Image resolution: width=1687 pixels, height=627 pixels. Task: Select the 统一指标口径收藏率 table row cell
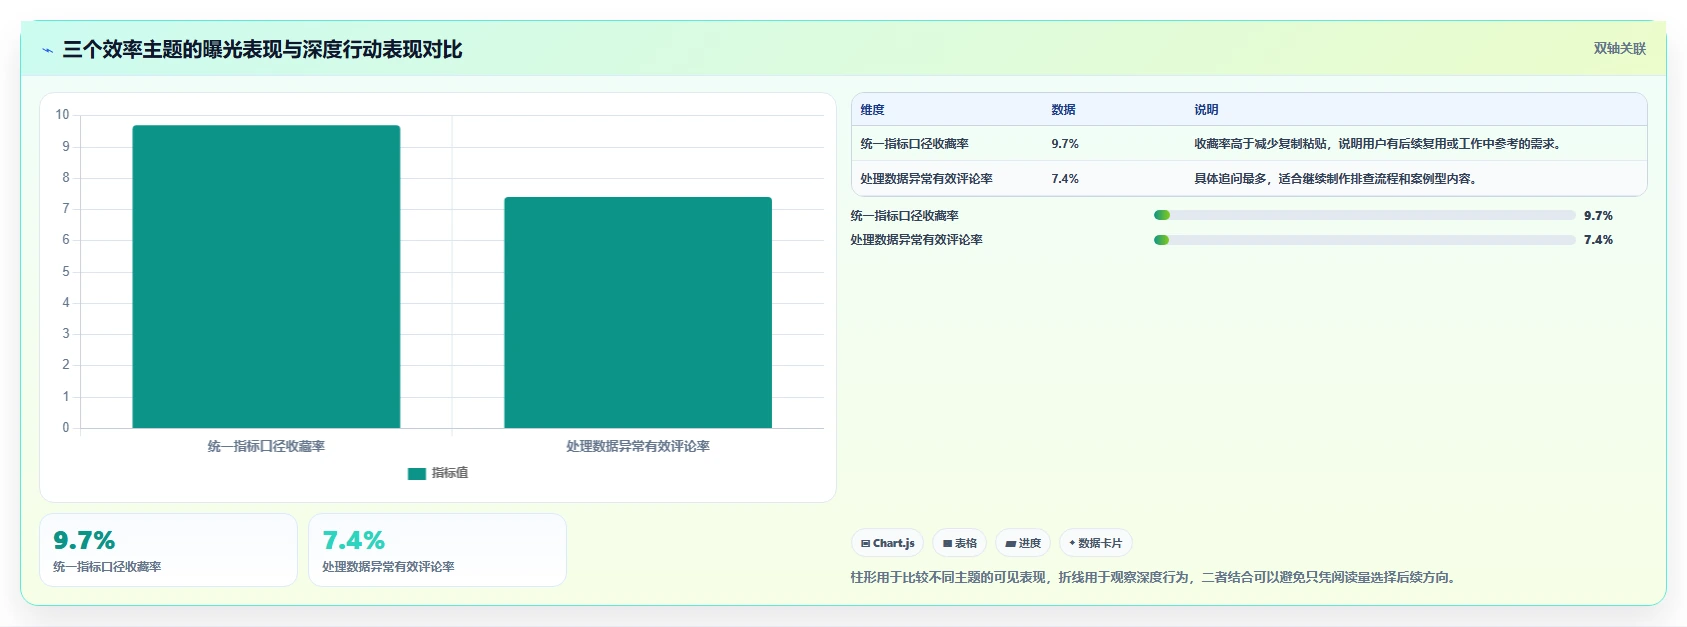pos(914,144)
